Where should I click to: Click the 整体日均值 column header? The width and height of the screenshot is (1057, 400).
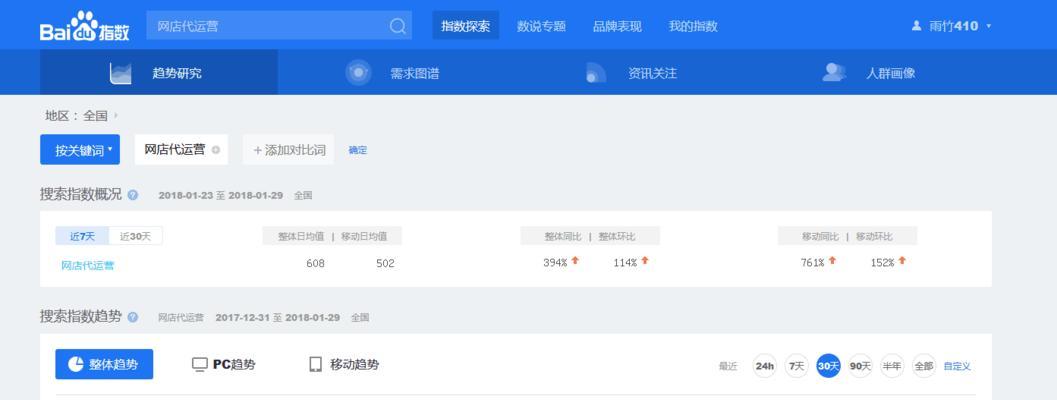(301, 236)
